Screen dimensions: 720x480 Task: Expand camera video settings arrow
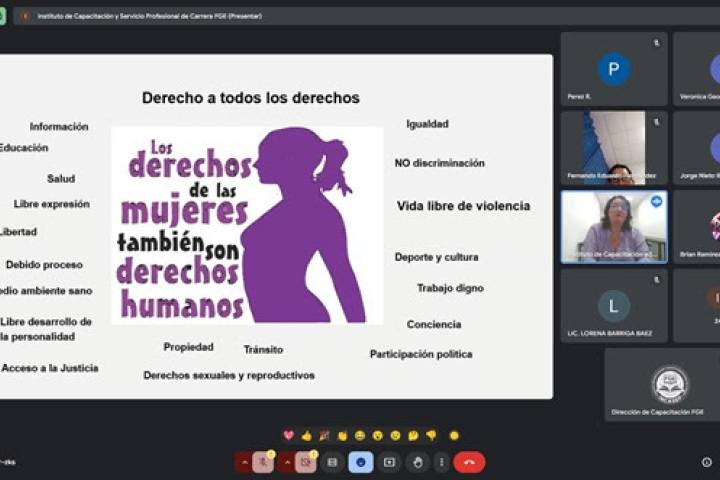tap(287, 462)
